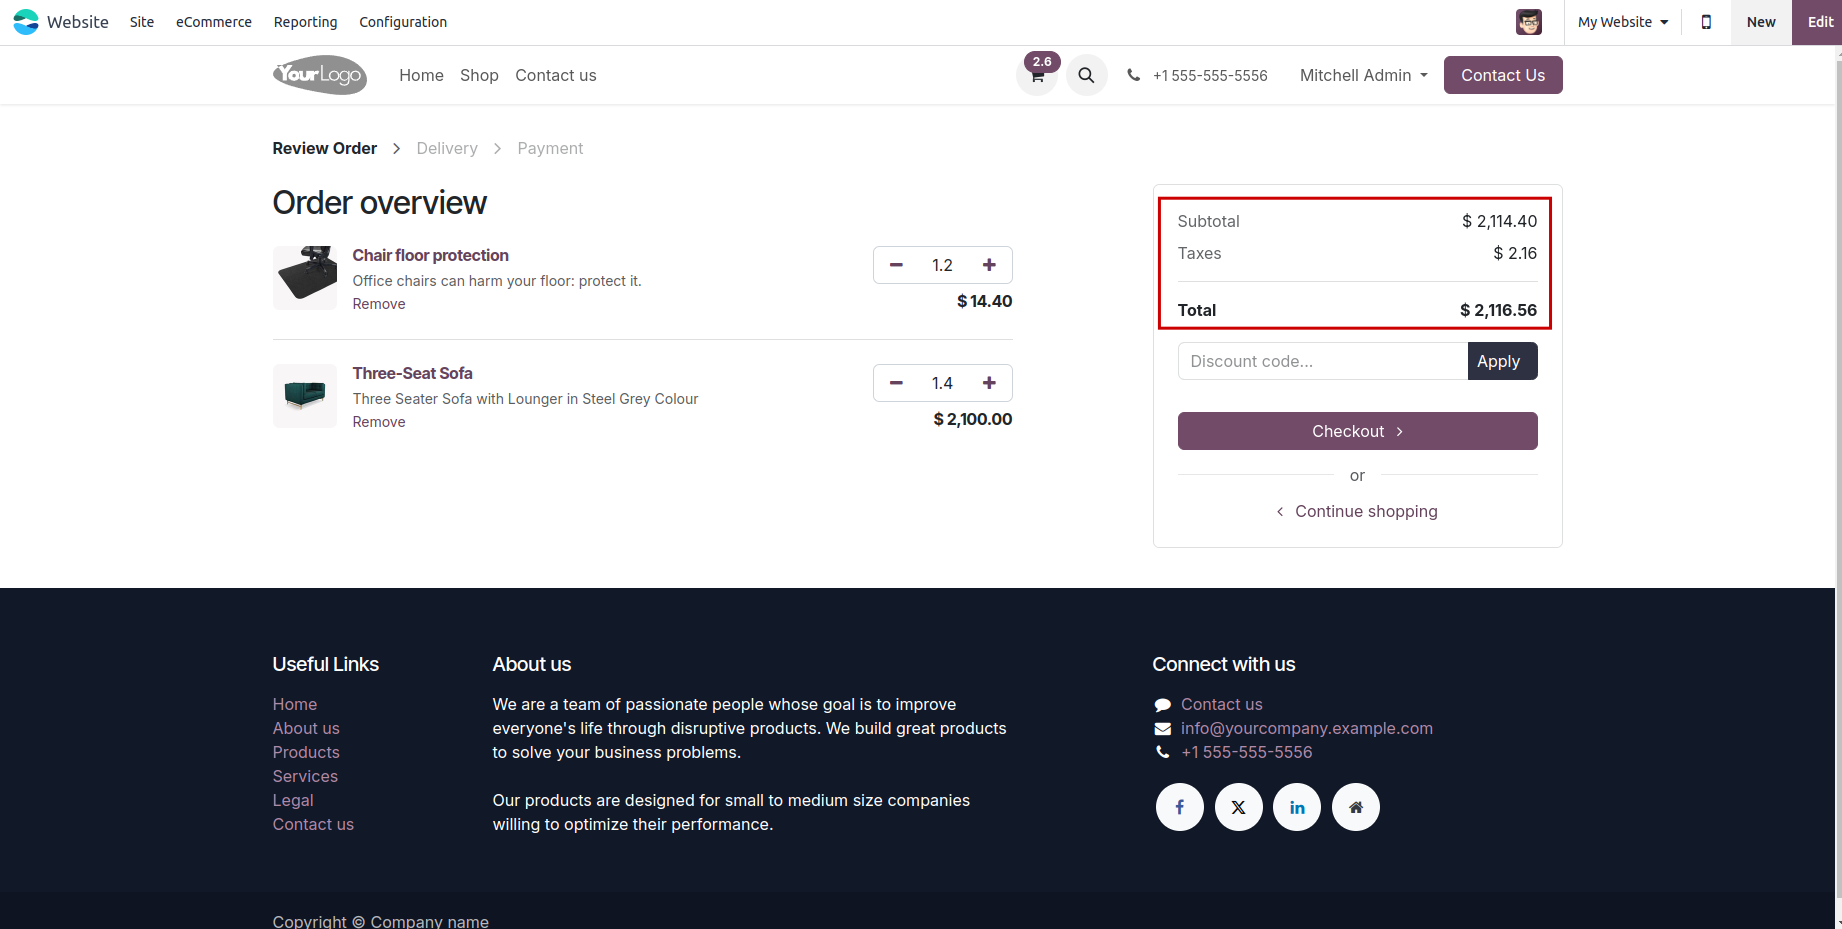Open the My Website switcher dropdown
The height and width of the screenshot is (929, 1842).
1622,22
